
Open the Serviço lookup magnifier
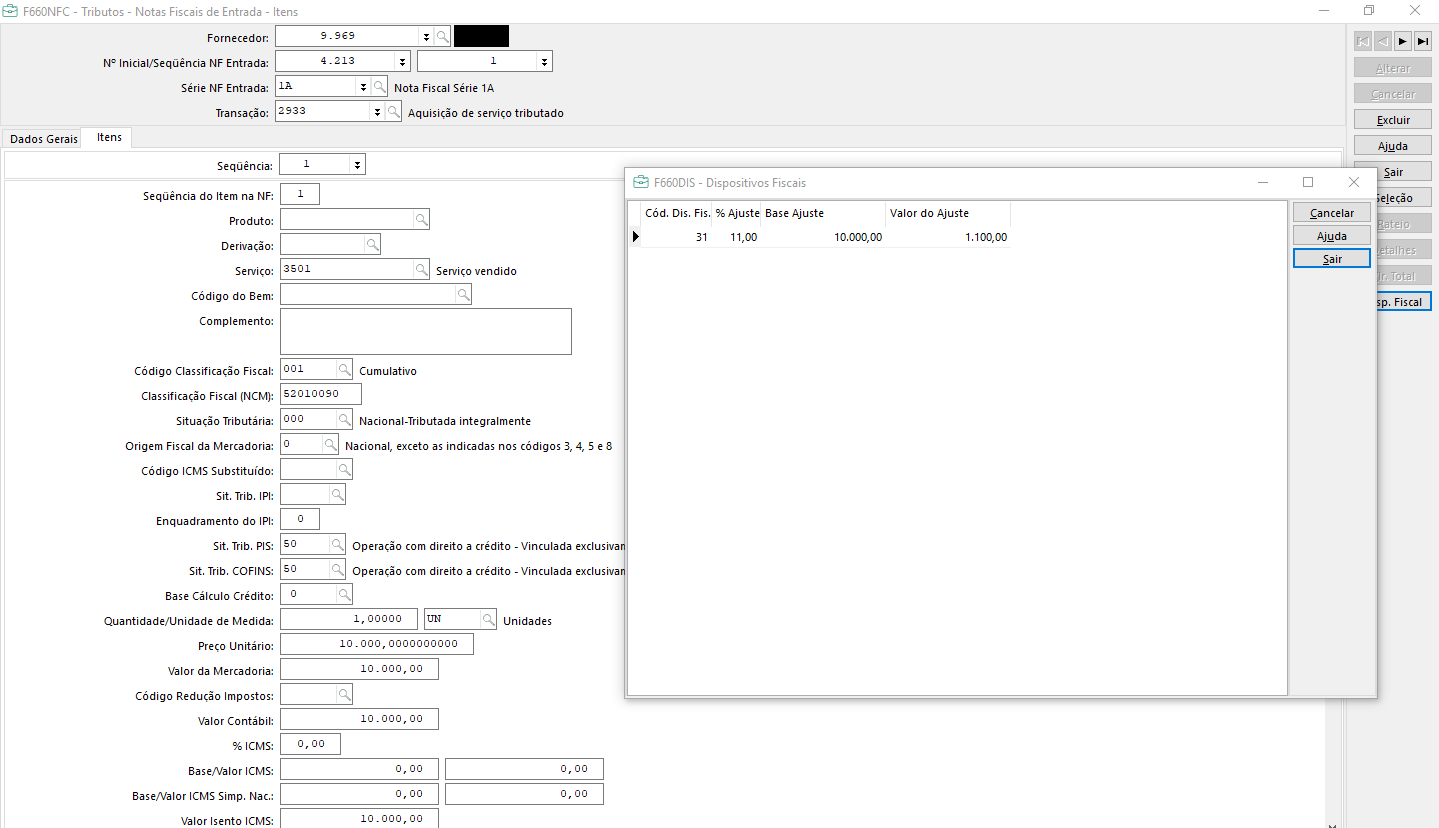(x=421, y=270)
